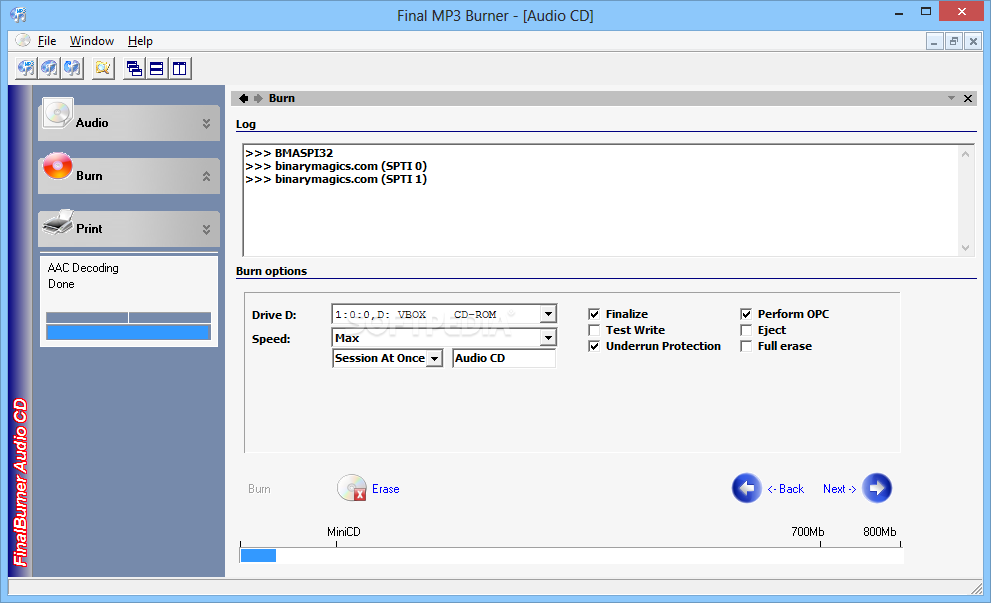Image resolution: width=991 pixels, height=603 pixels.
Task: Restore the inner MDI window
Action: point(954,42)
